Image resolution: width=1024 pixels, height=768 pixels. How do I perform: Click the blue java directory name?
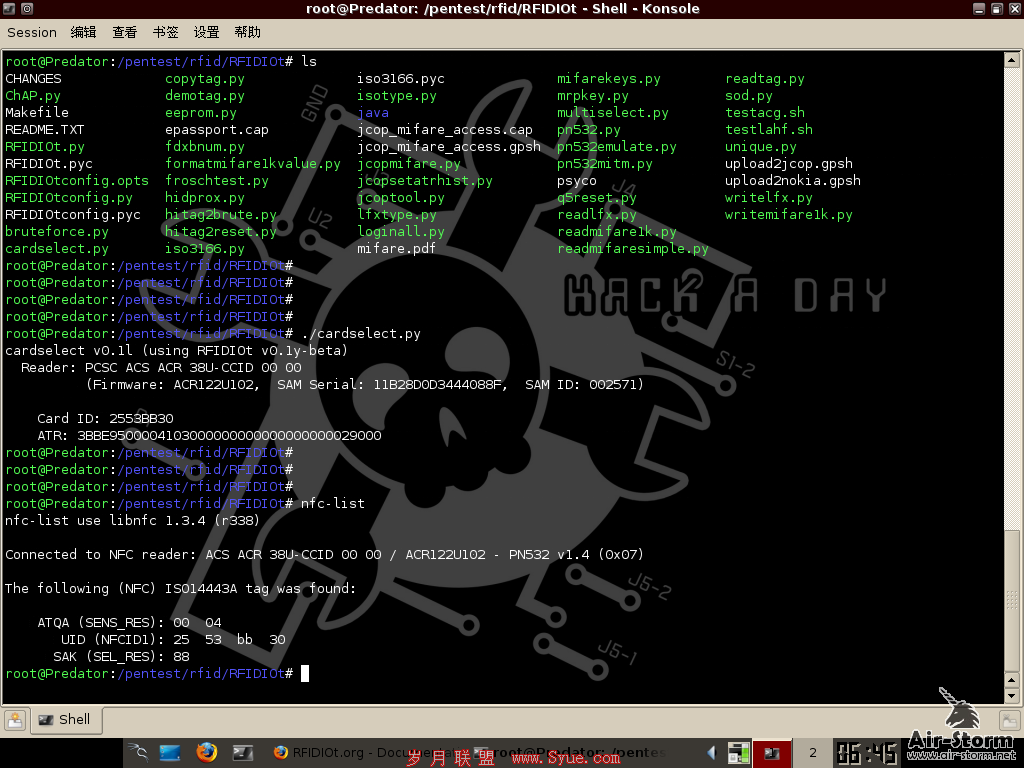pos(373,112)
